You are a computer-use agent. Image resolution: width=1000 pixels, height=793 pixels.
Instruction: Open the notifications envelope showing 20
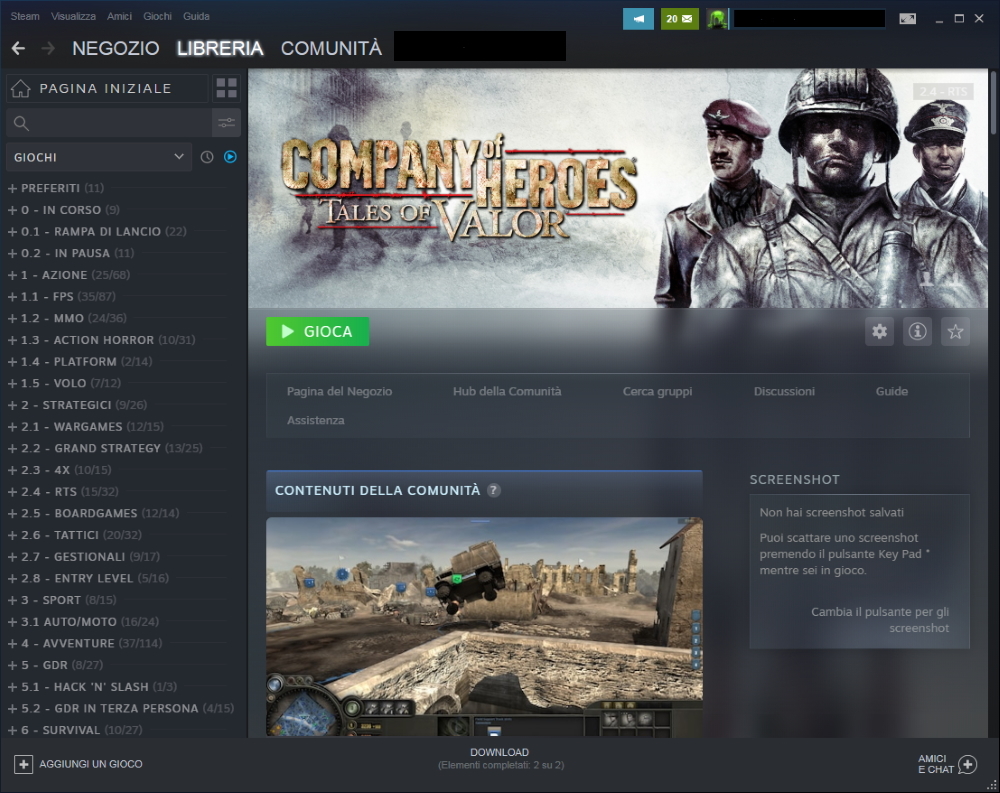(x=680, y=17)
